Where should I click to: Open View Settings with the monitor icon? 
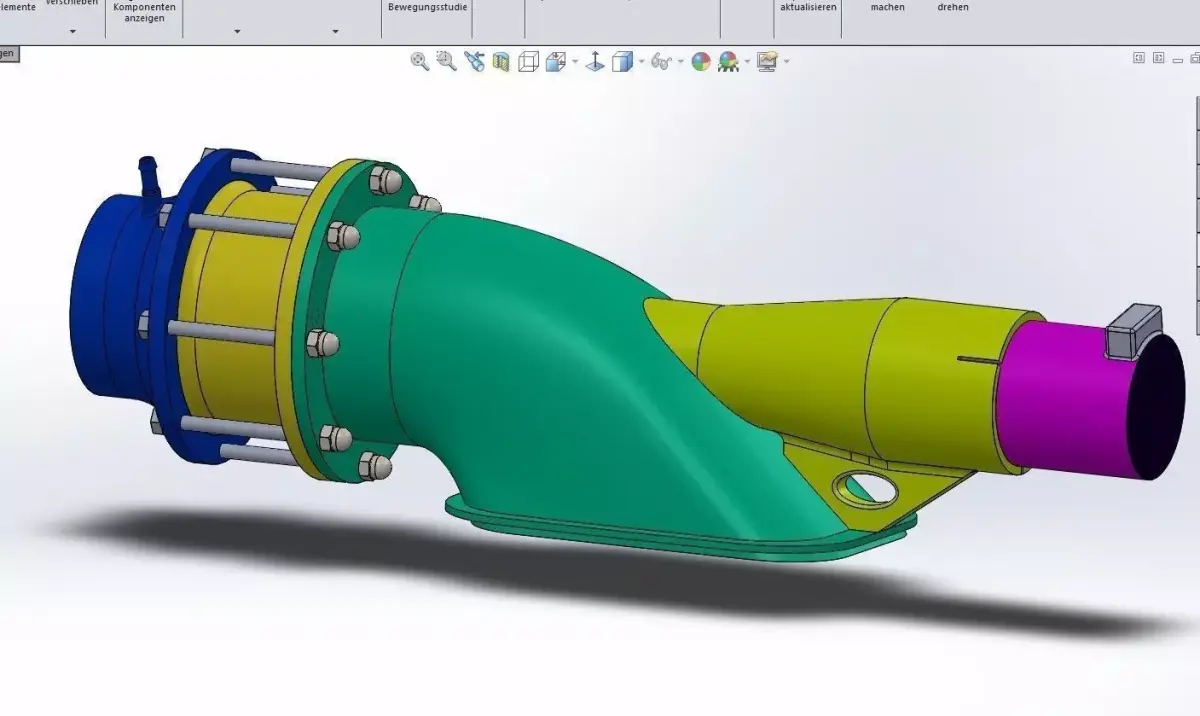pyautogui.click(x=766, y=62)
